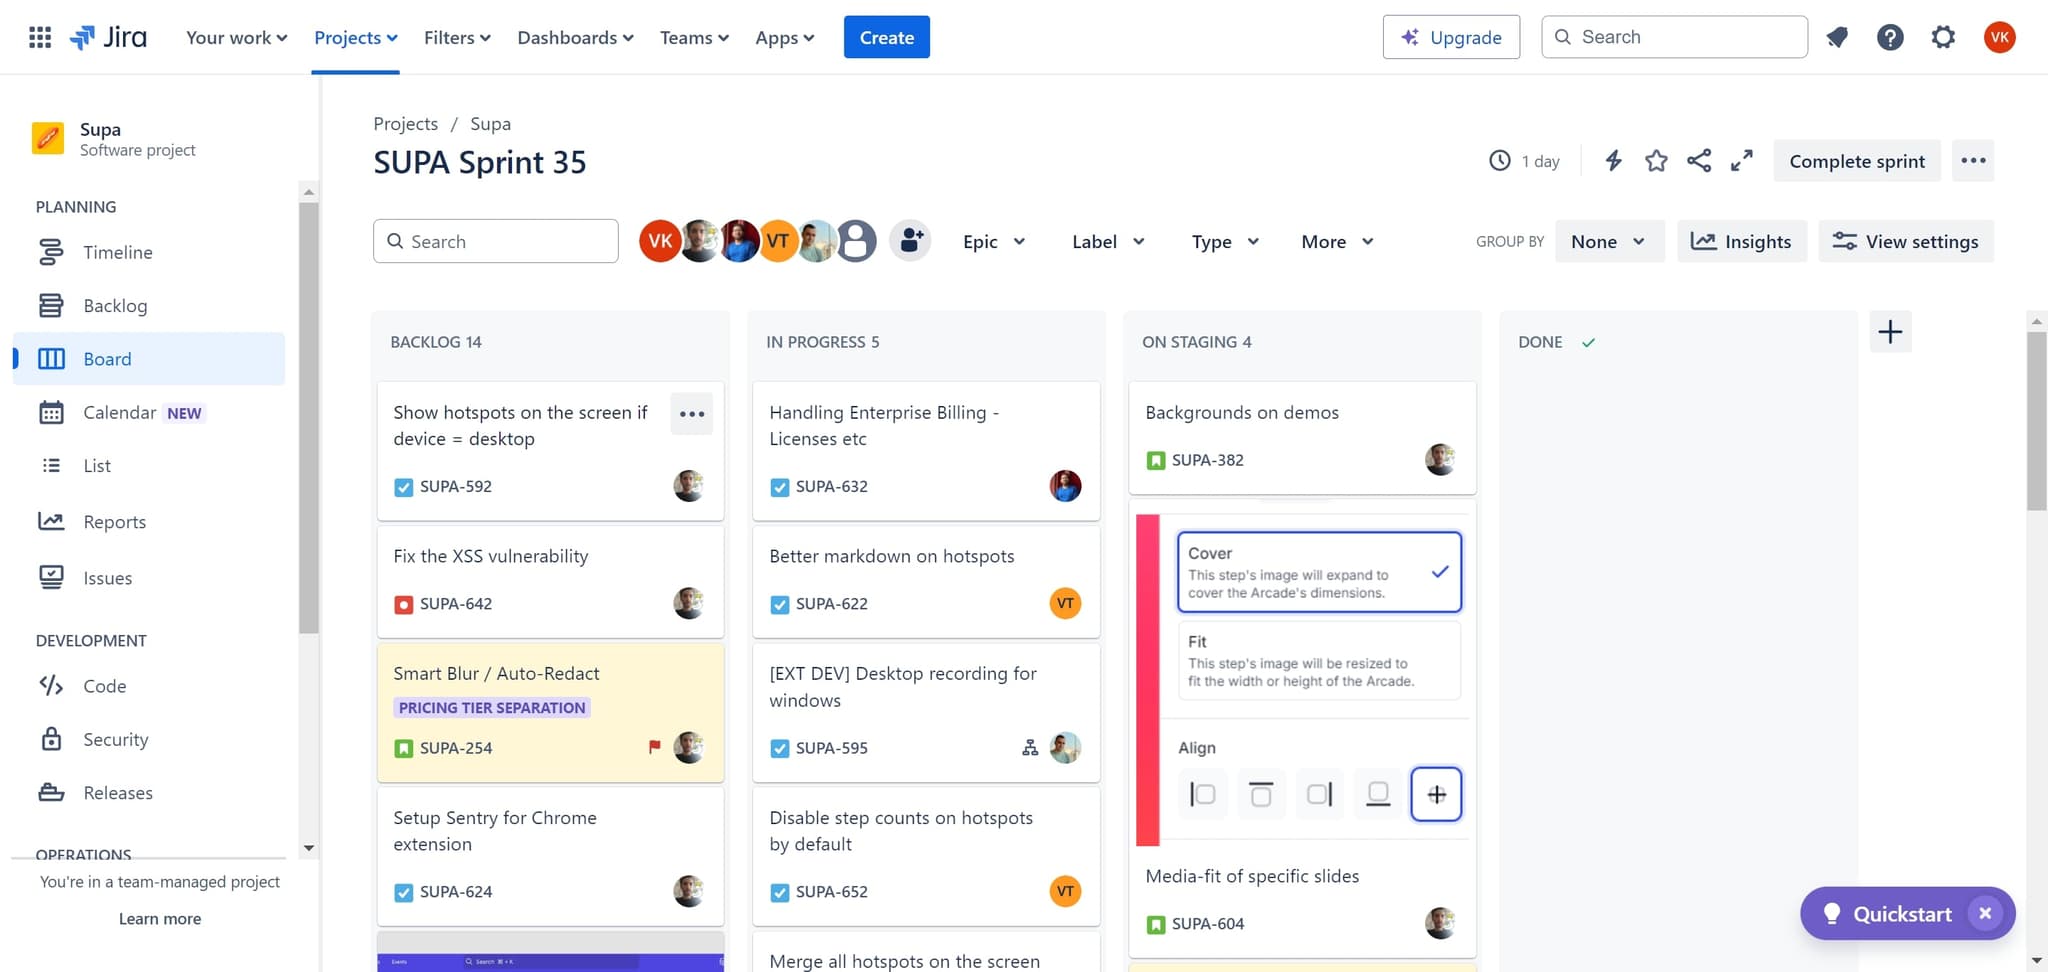Expand the Label filter dropdown
The width and height of the screenshot is (2048, 972).
(1108, 242)
